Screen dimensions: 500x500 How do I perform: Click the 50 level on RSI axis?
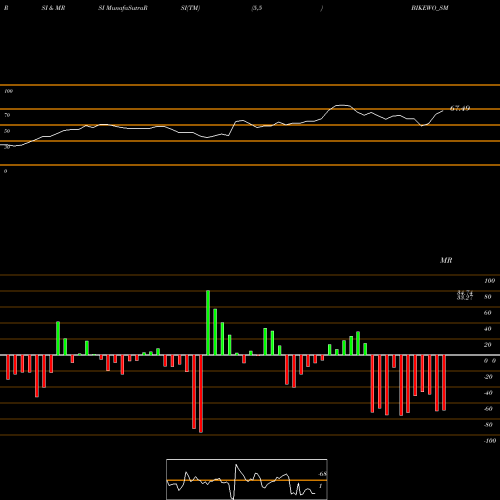(7, 131)
